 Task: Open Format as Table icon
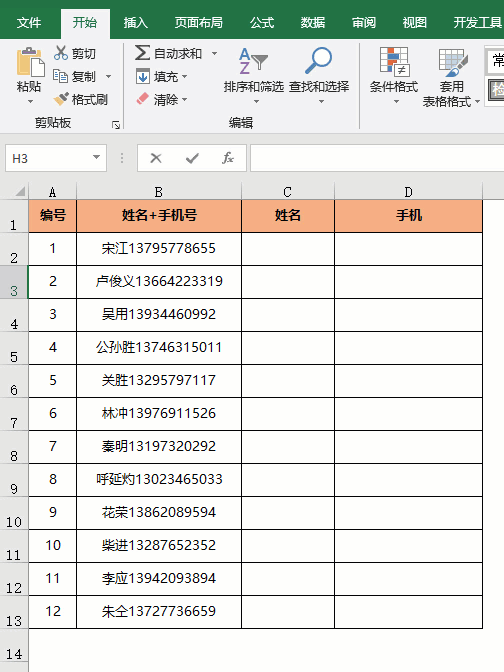(x=453, y=63)
